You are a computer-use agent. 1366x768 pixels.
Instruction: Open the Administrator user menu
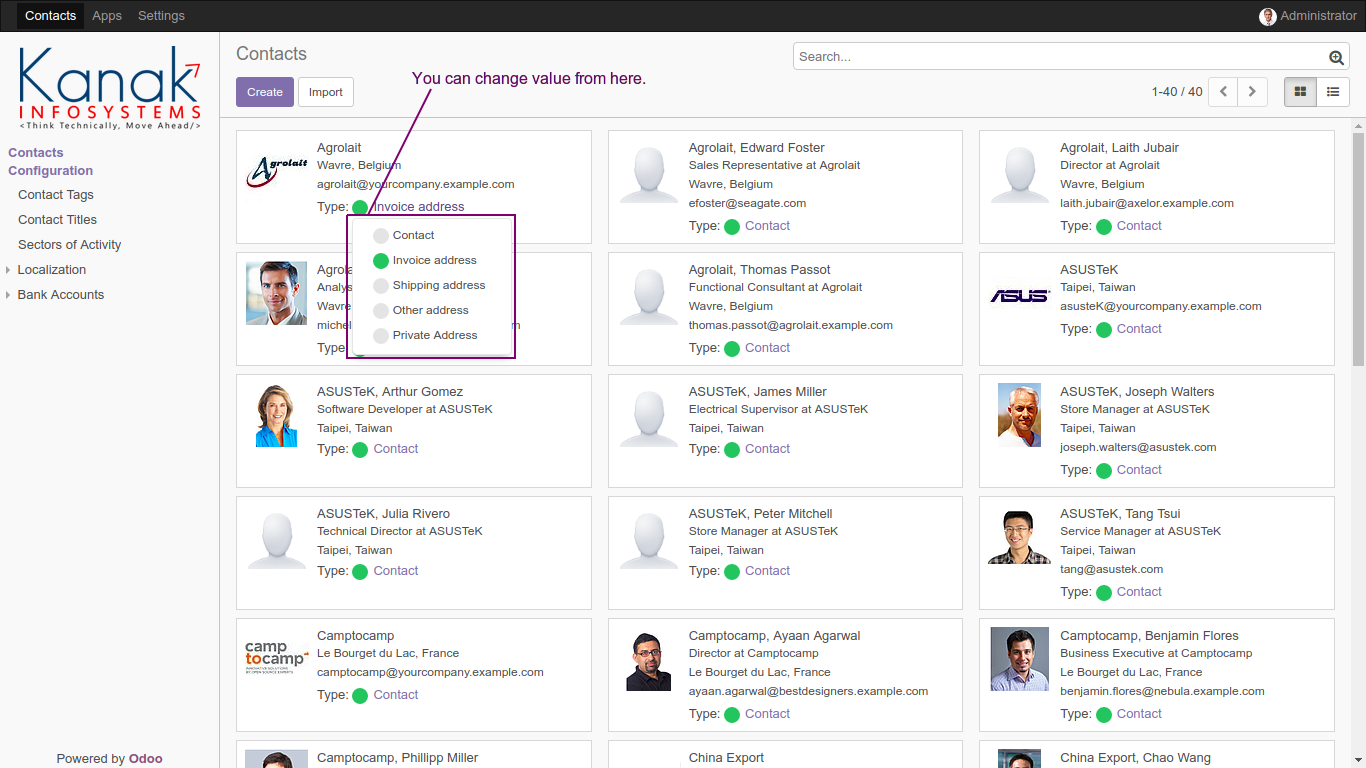coord(1308,16)
